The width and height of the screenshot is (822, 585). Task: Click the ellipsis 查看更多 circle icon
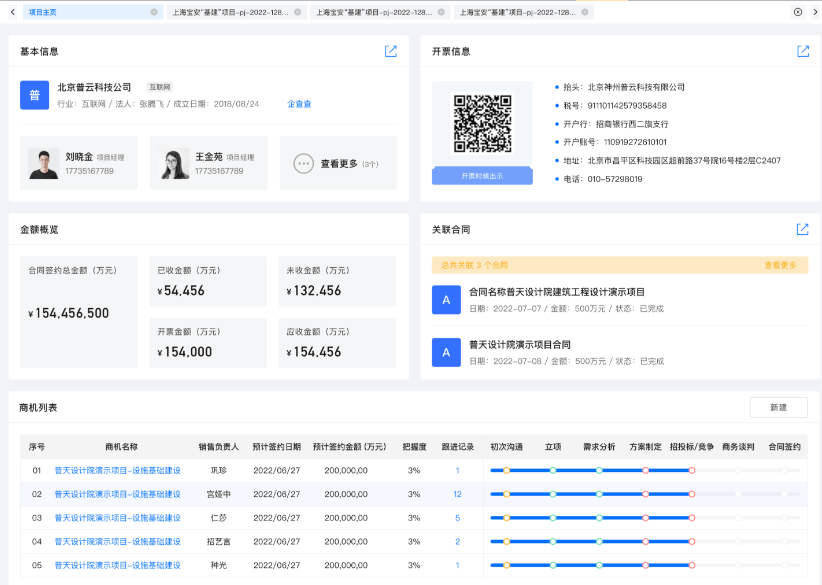304,164
